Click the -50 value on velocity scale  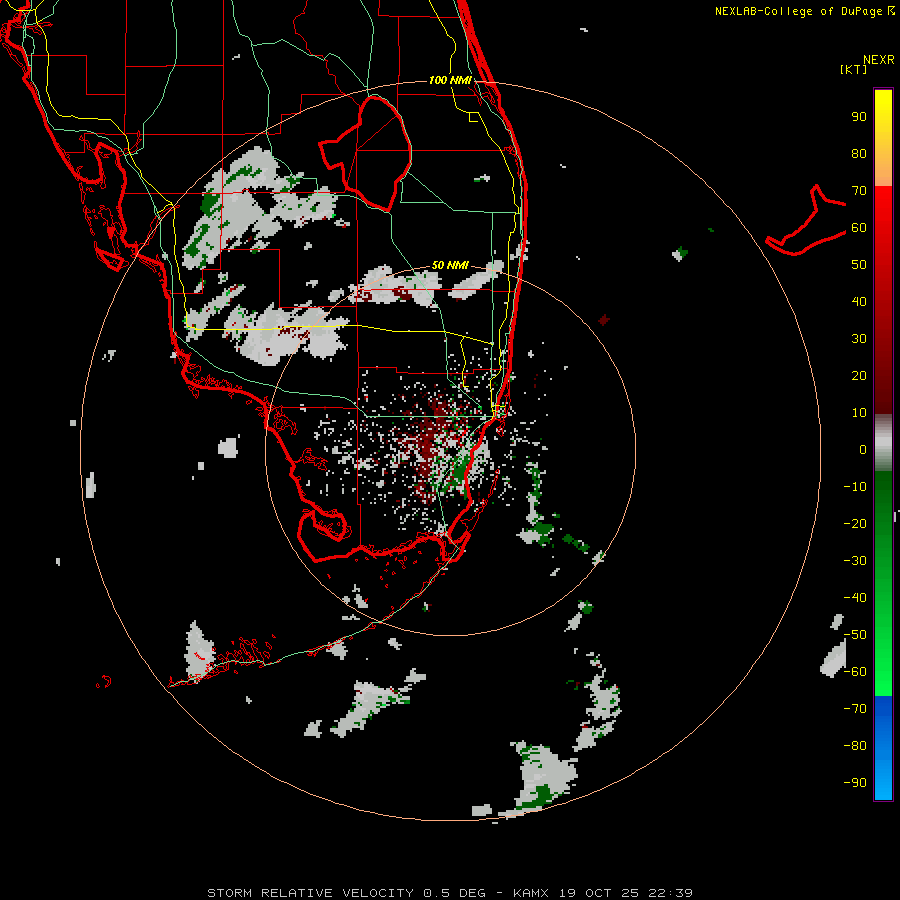point(855,635)
